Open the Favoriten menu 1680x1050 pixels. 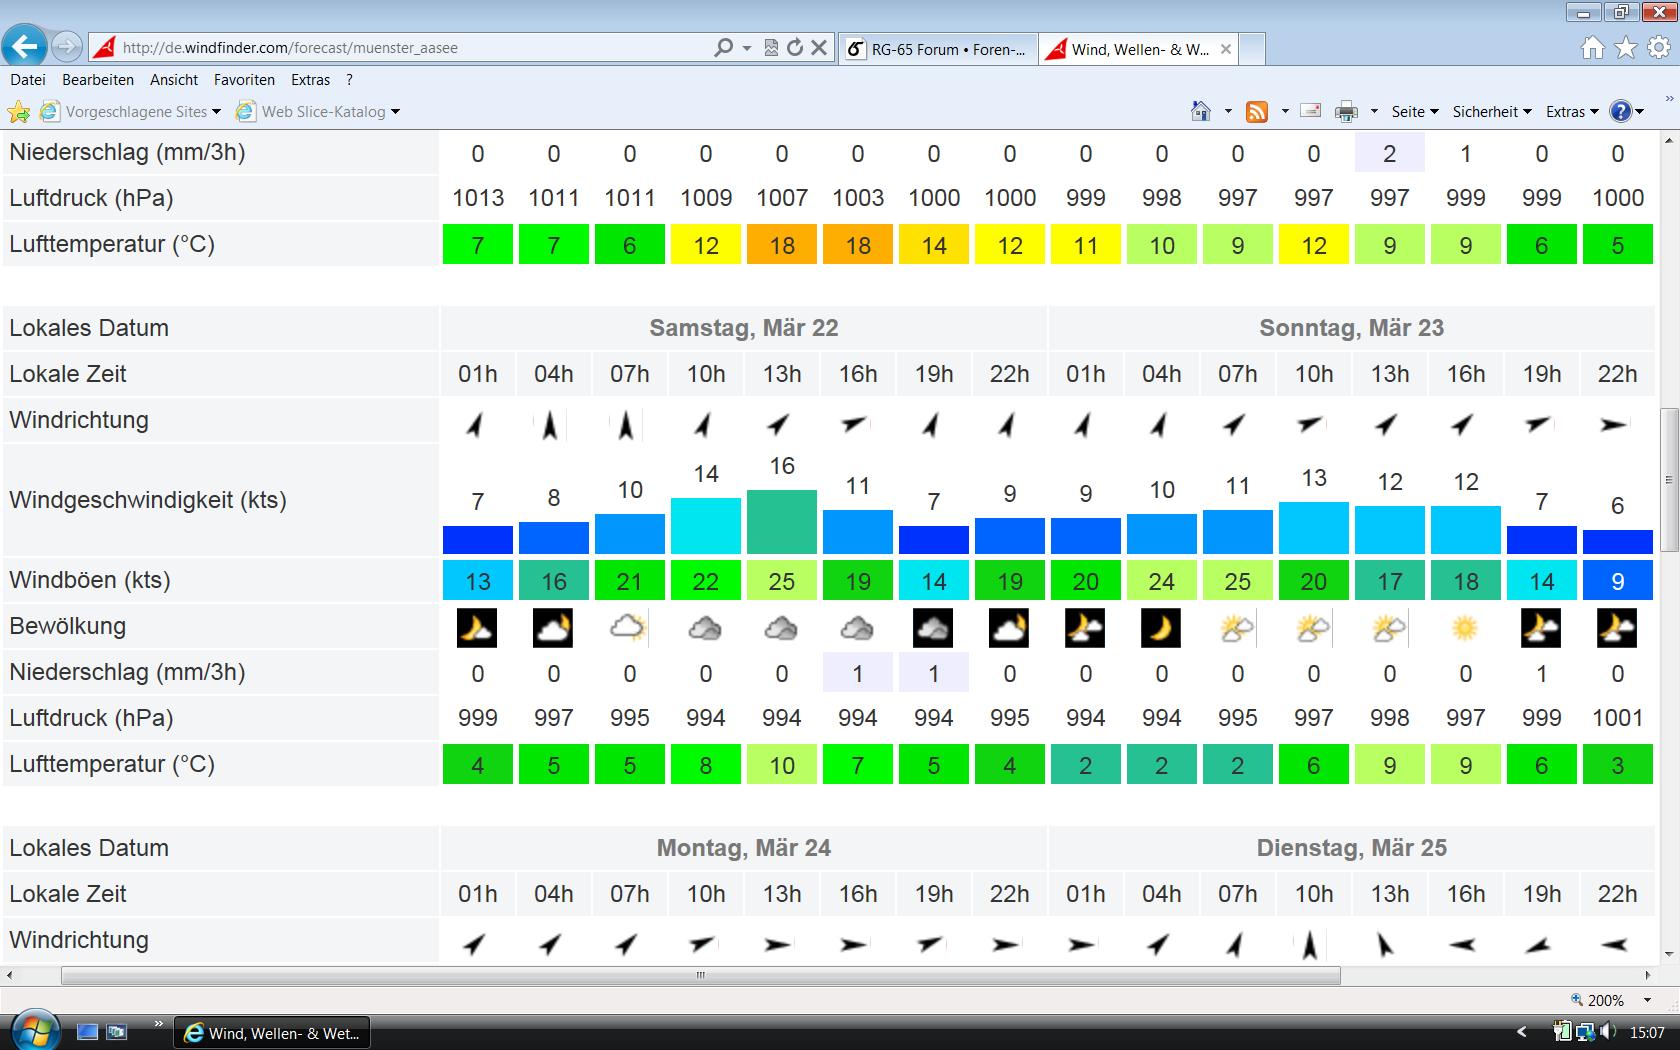244,80
